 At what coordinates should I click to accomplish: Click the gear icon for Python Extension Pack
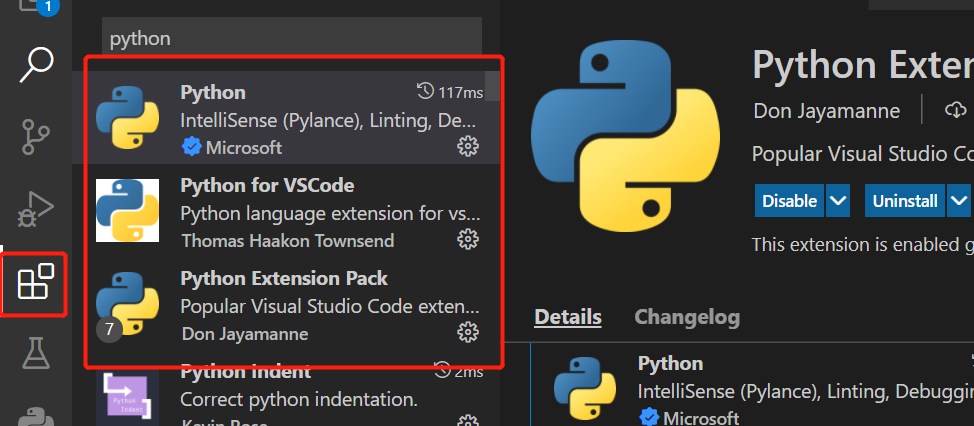(x=468, y=332)
